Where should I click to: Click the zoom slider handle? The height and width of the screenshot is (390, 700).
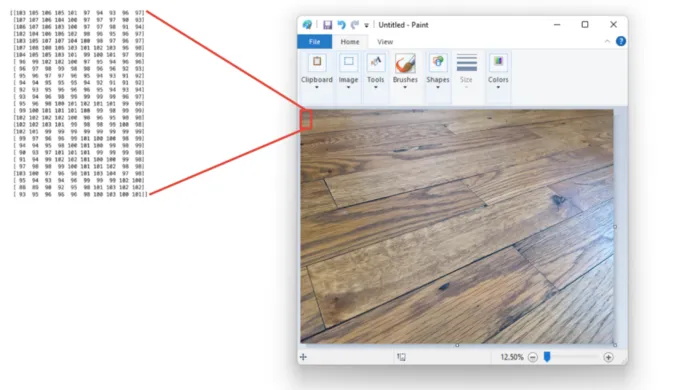pyautogui.click(x=547, y=357)
